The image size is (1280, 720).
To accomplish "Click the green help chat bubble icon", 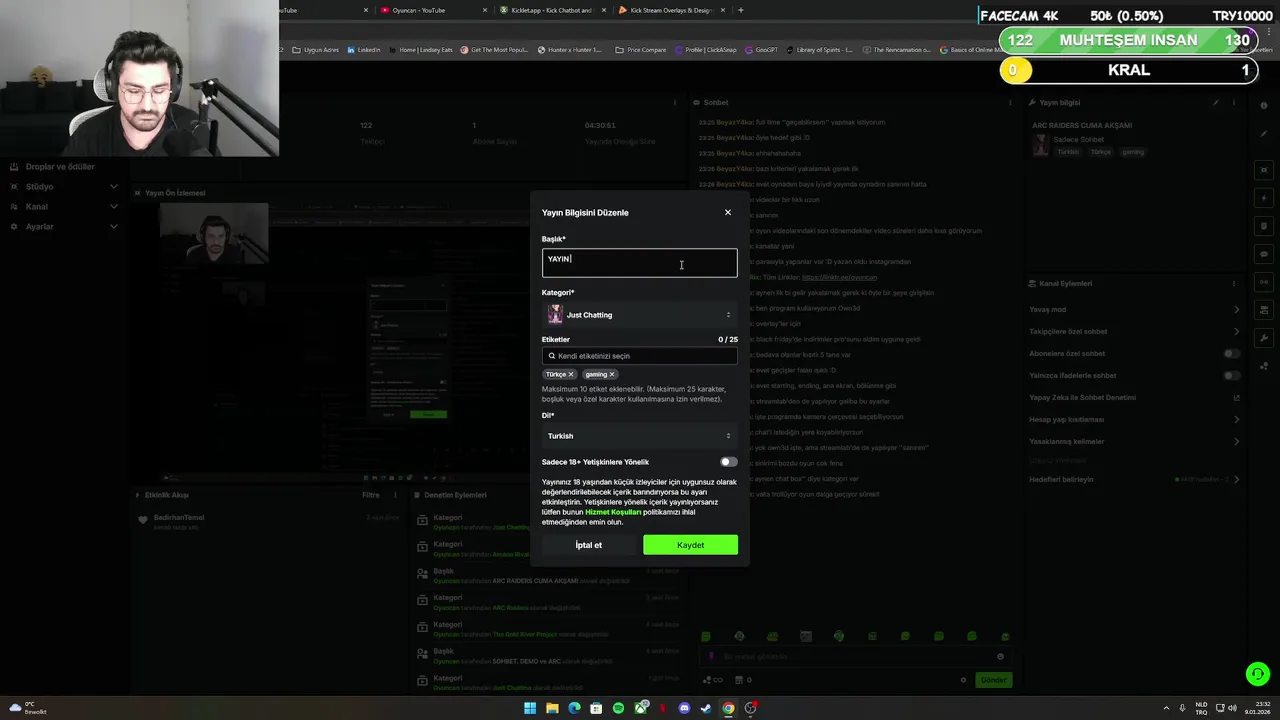I will coord(1258,674).
